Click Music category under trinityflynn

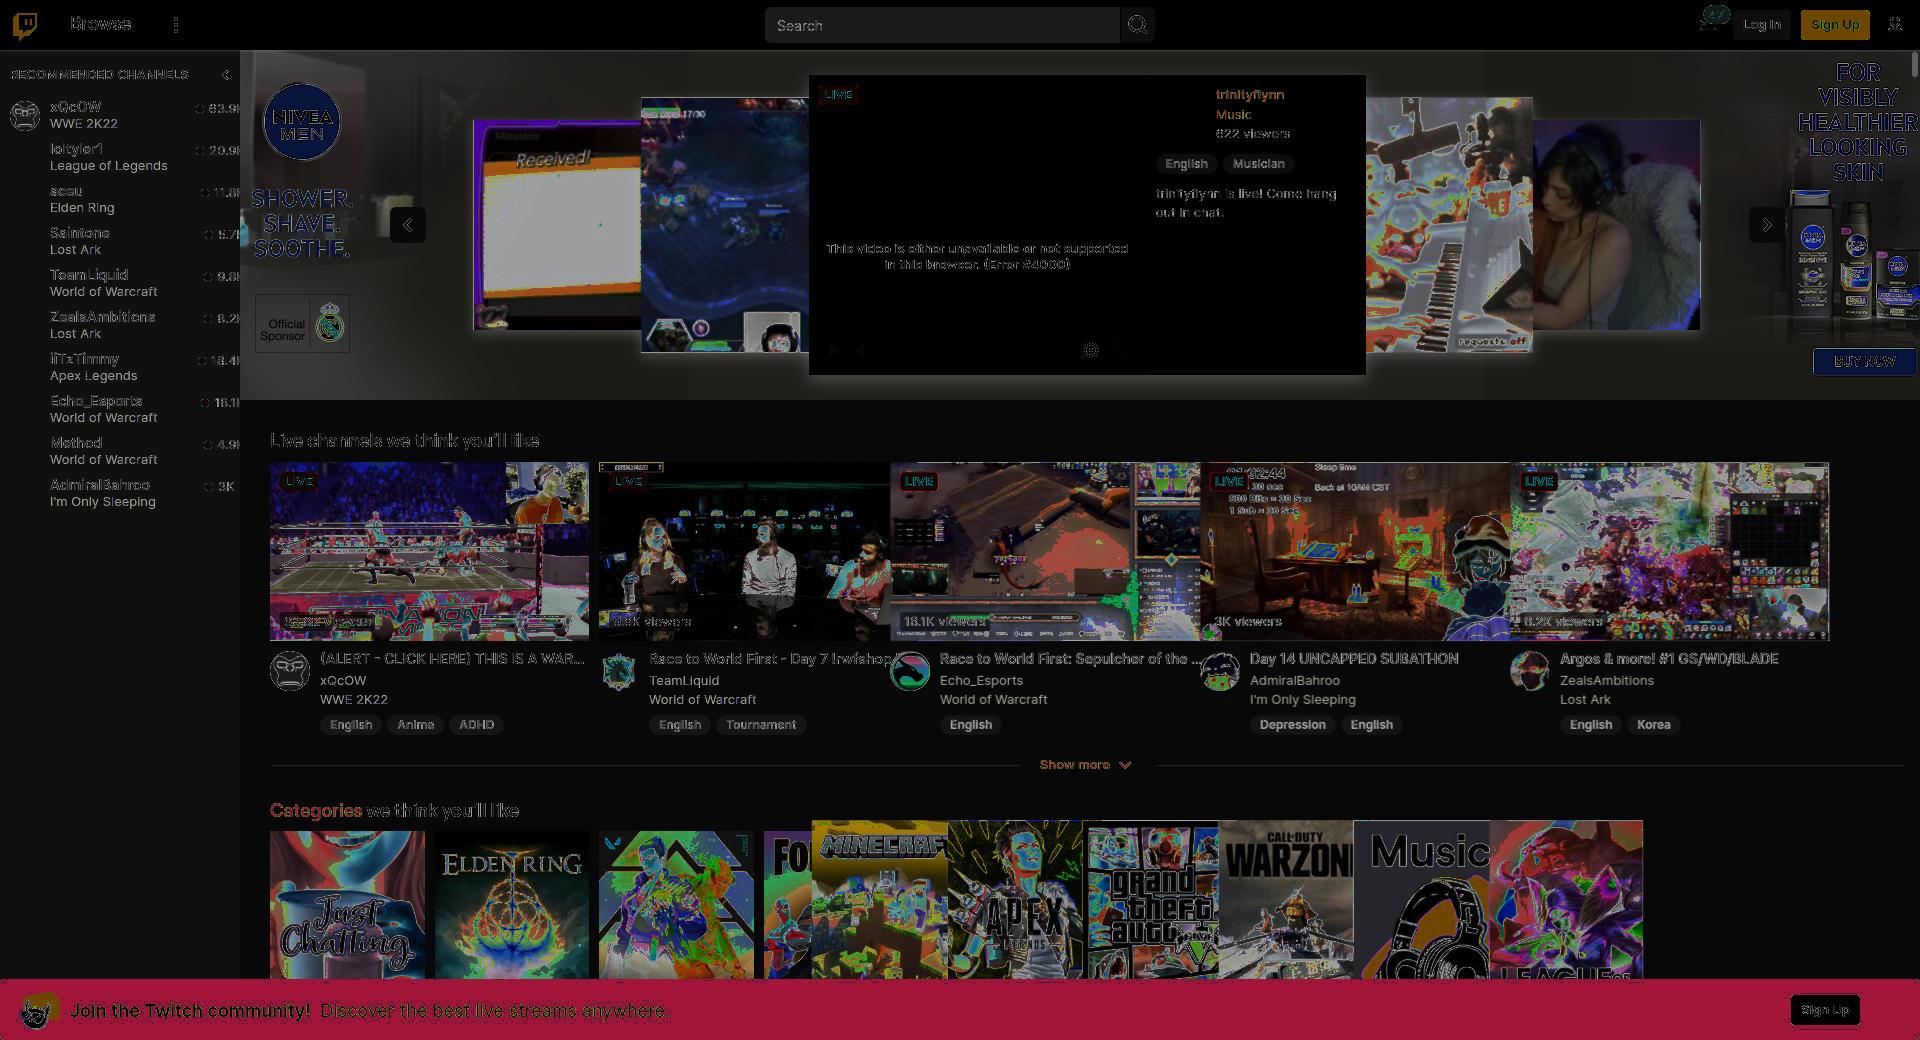(x=1233, y=115)
